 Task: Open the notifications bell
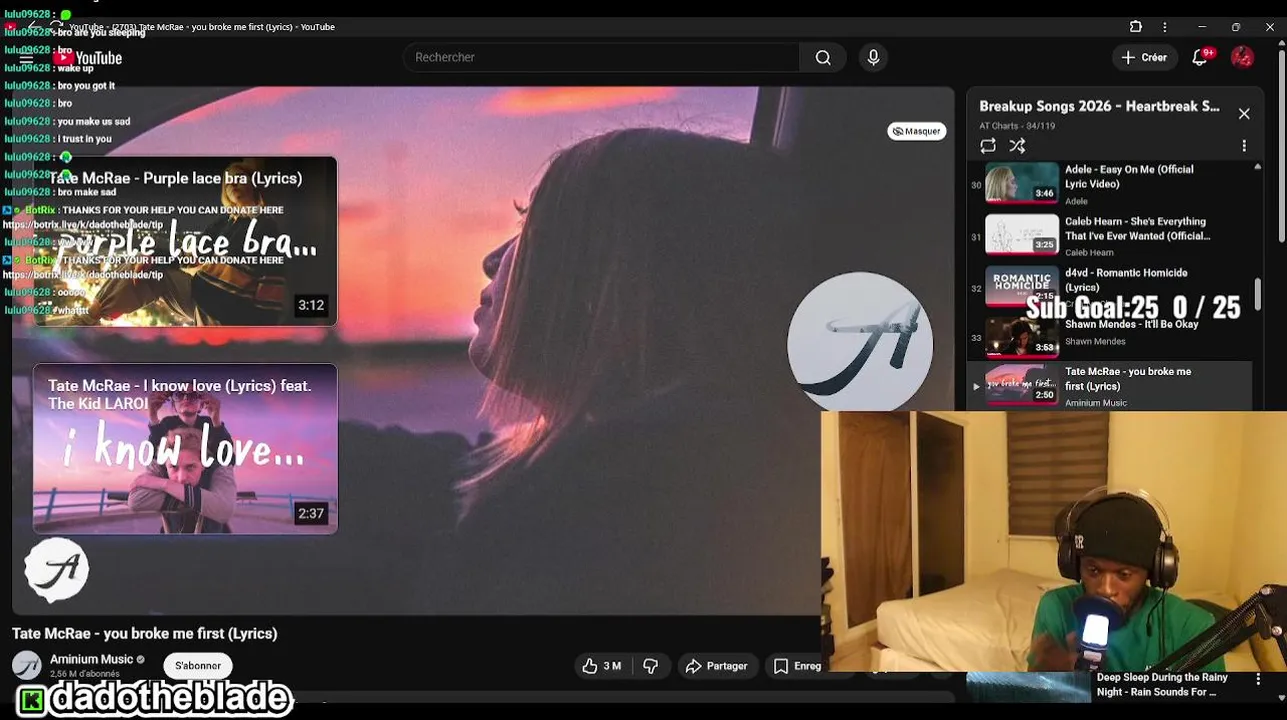coord(1200,58)
